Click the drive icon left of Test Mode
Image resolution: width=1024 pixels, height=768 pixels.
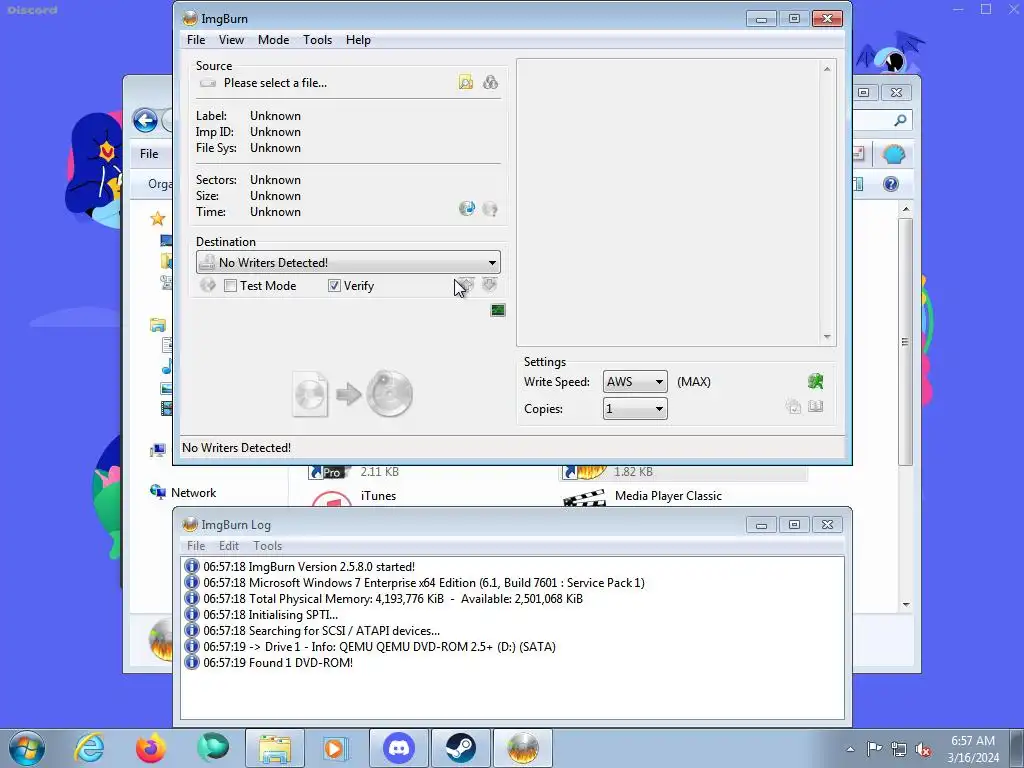click(208, 285)
